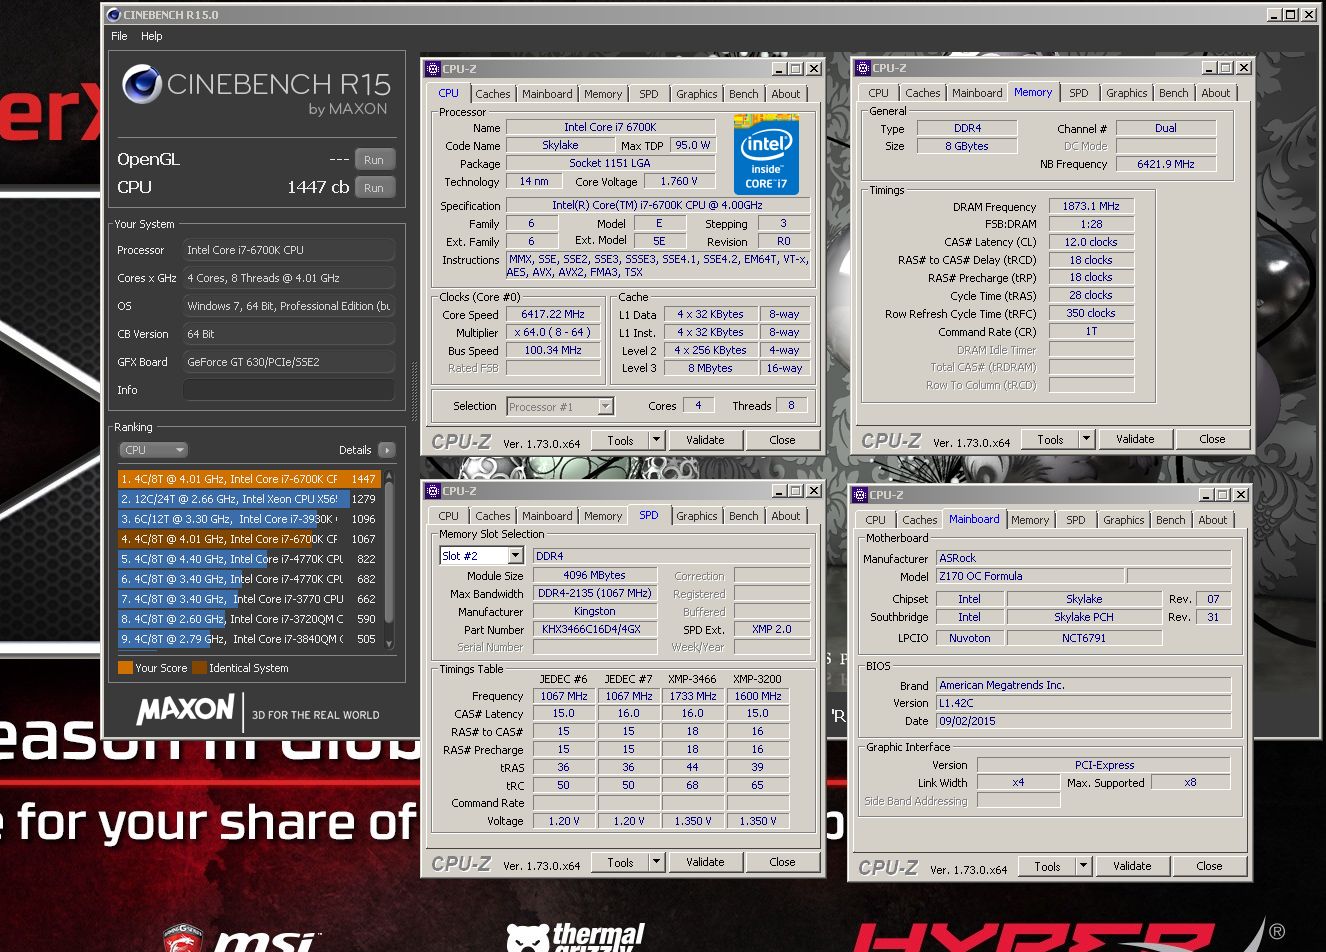Click the Cinebench R15 logo sphere icon
Viewport: 1326px width, 952px height.
coord(142,84)
